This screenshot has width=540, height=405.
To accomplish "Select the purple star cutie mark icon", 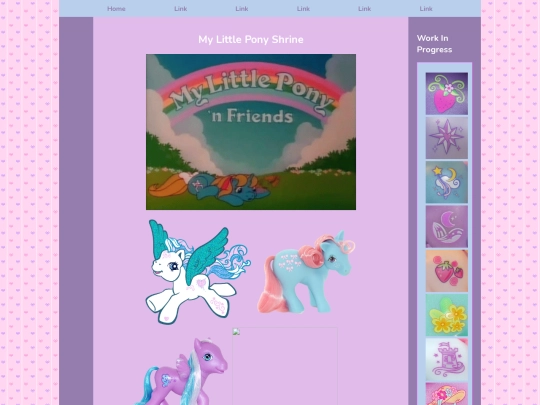I will (447, 137).
